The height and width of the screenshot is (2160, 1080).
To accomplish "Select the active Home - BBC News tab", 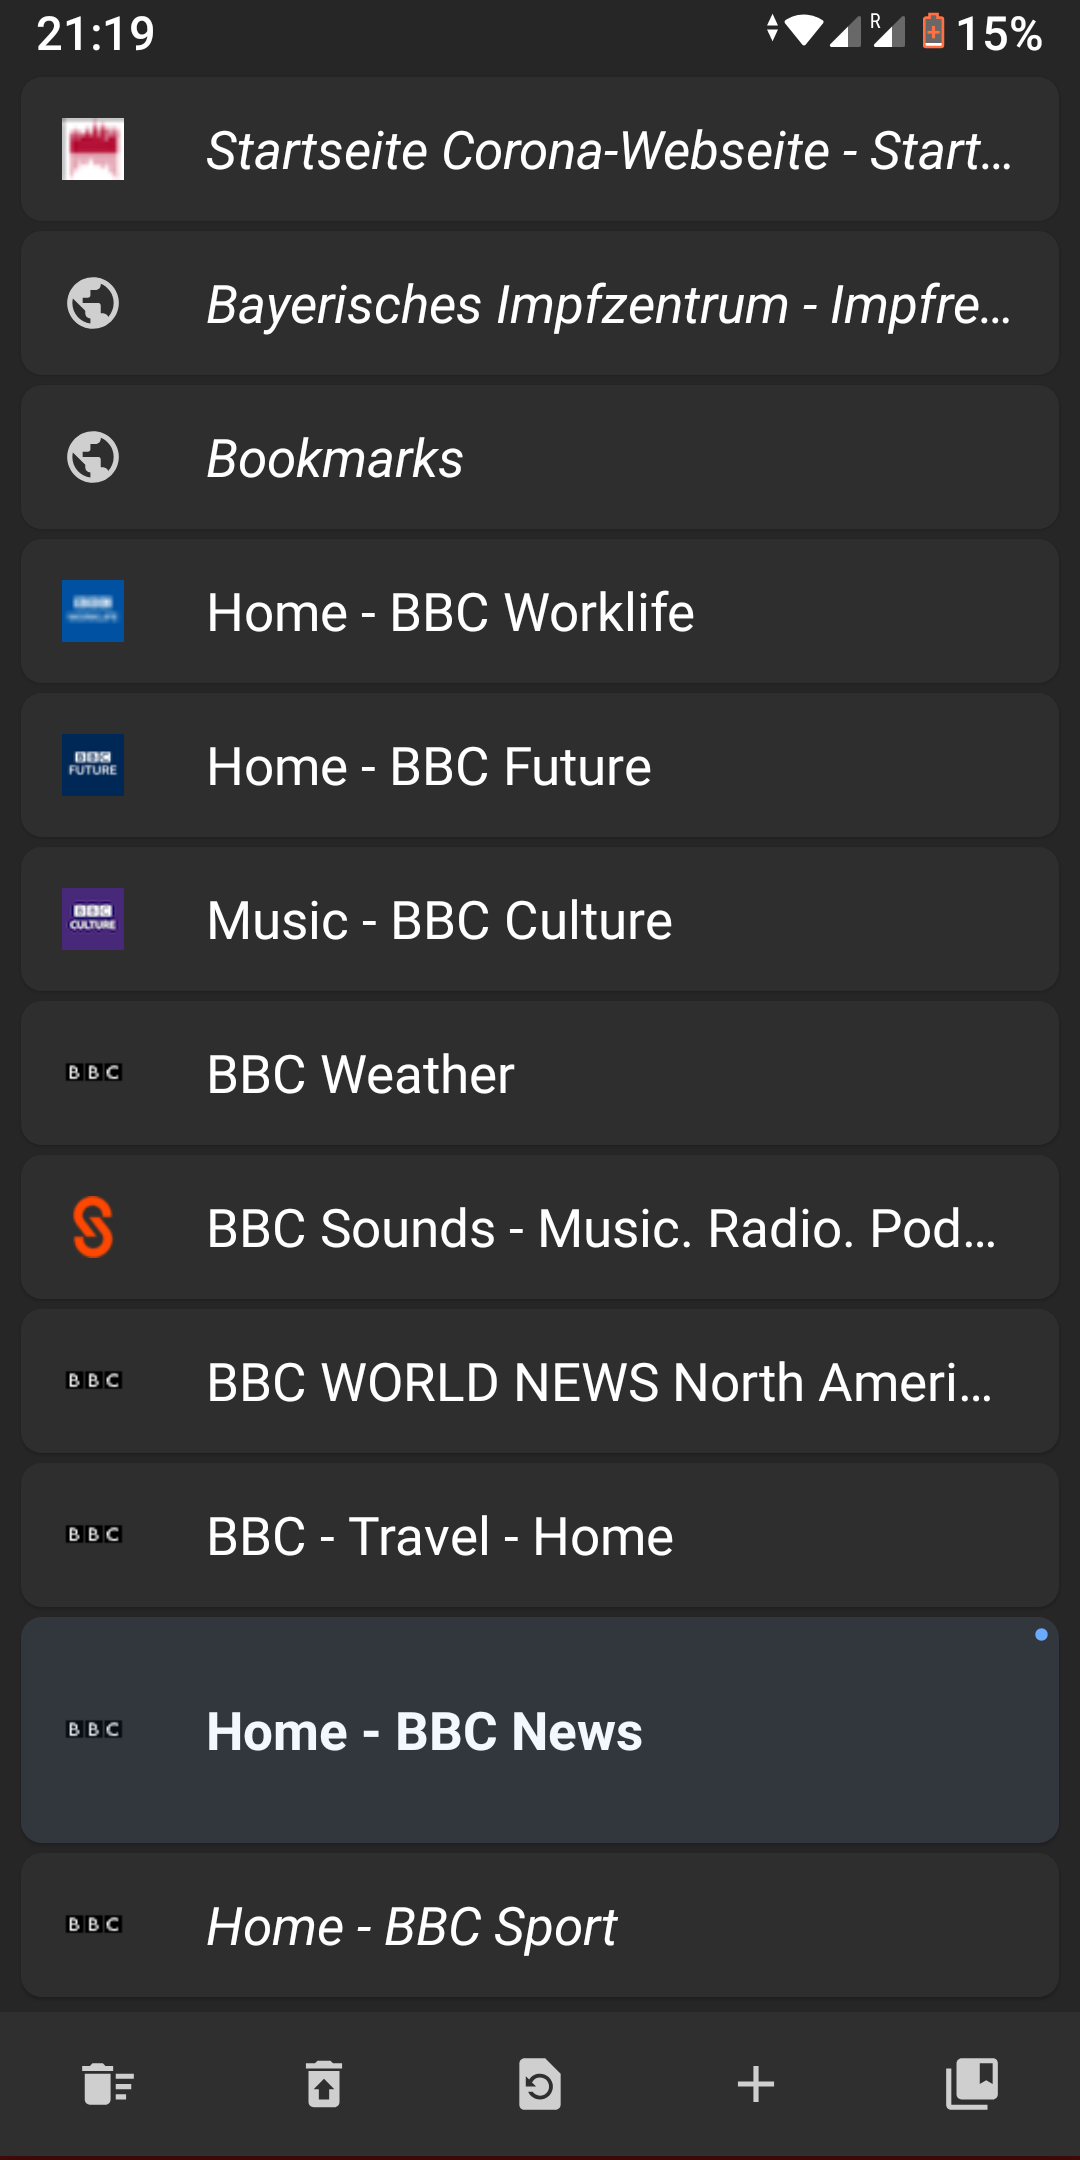I will tap(540, 1731).
